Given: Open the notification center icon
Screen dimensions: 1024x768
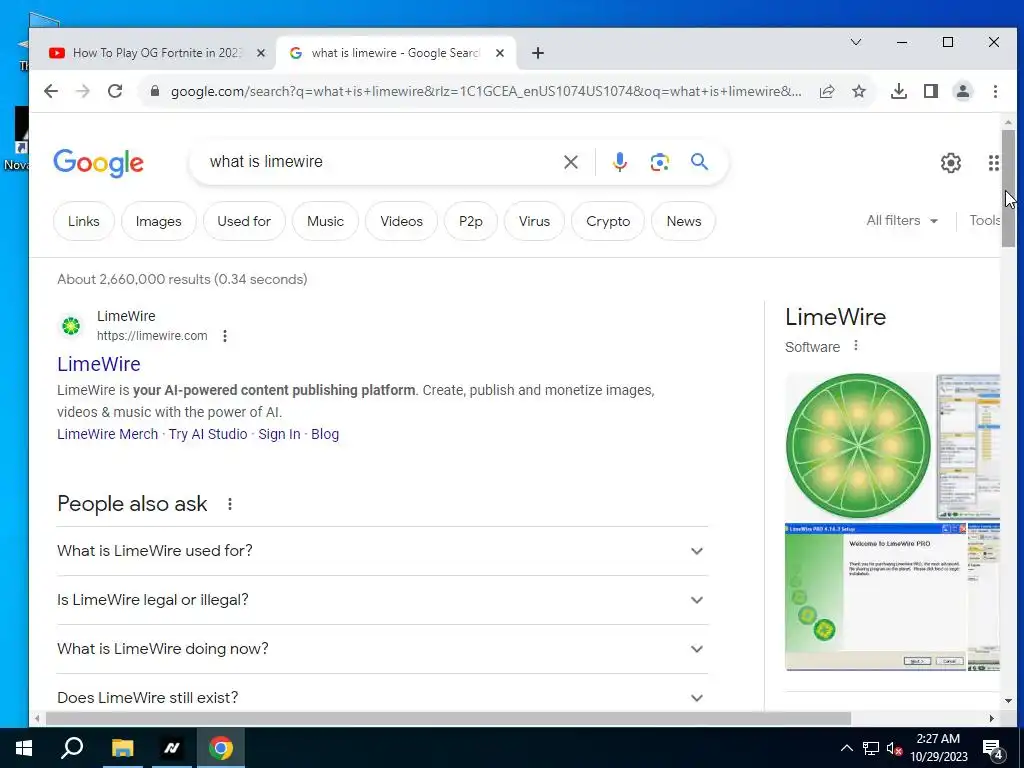Looking at the screenshot, I should point(993,748).
